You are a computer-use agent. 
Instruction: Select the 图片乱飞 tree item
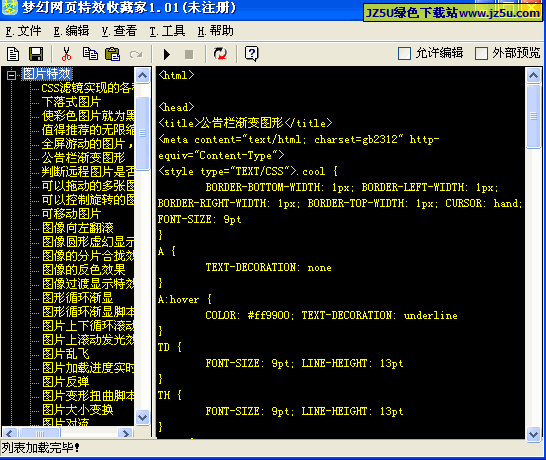(x=65, y=353)
